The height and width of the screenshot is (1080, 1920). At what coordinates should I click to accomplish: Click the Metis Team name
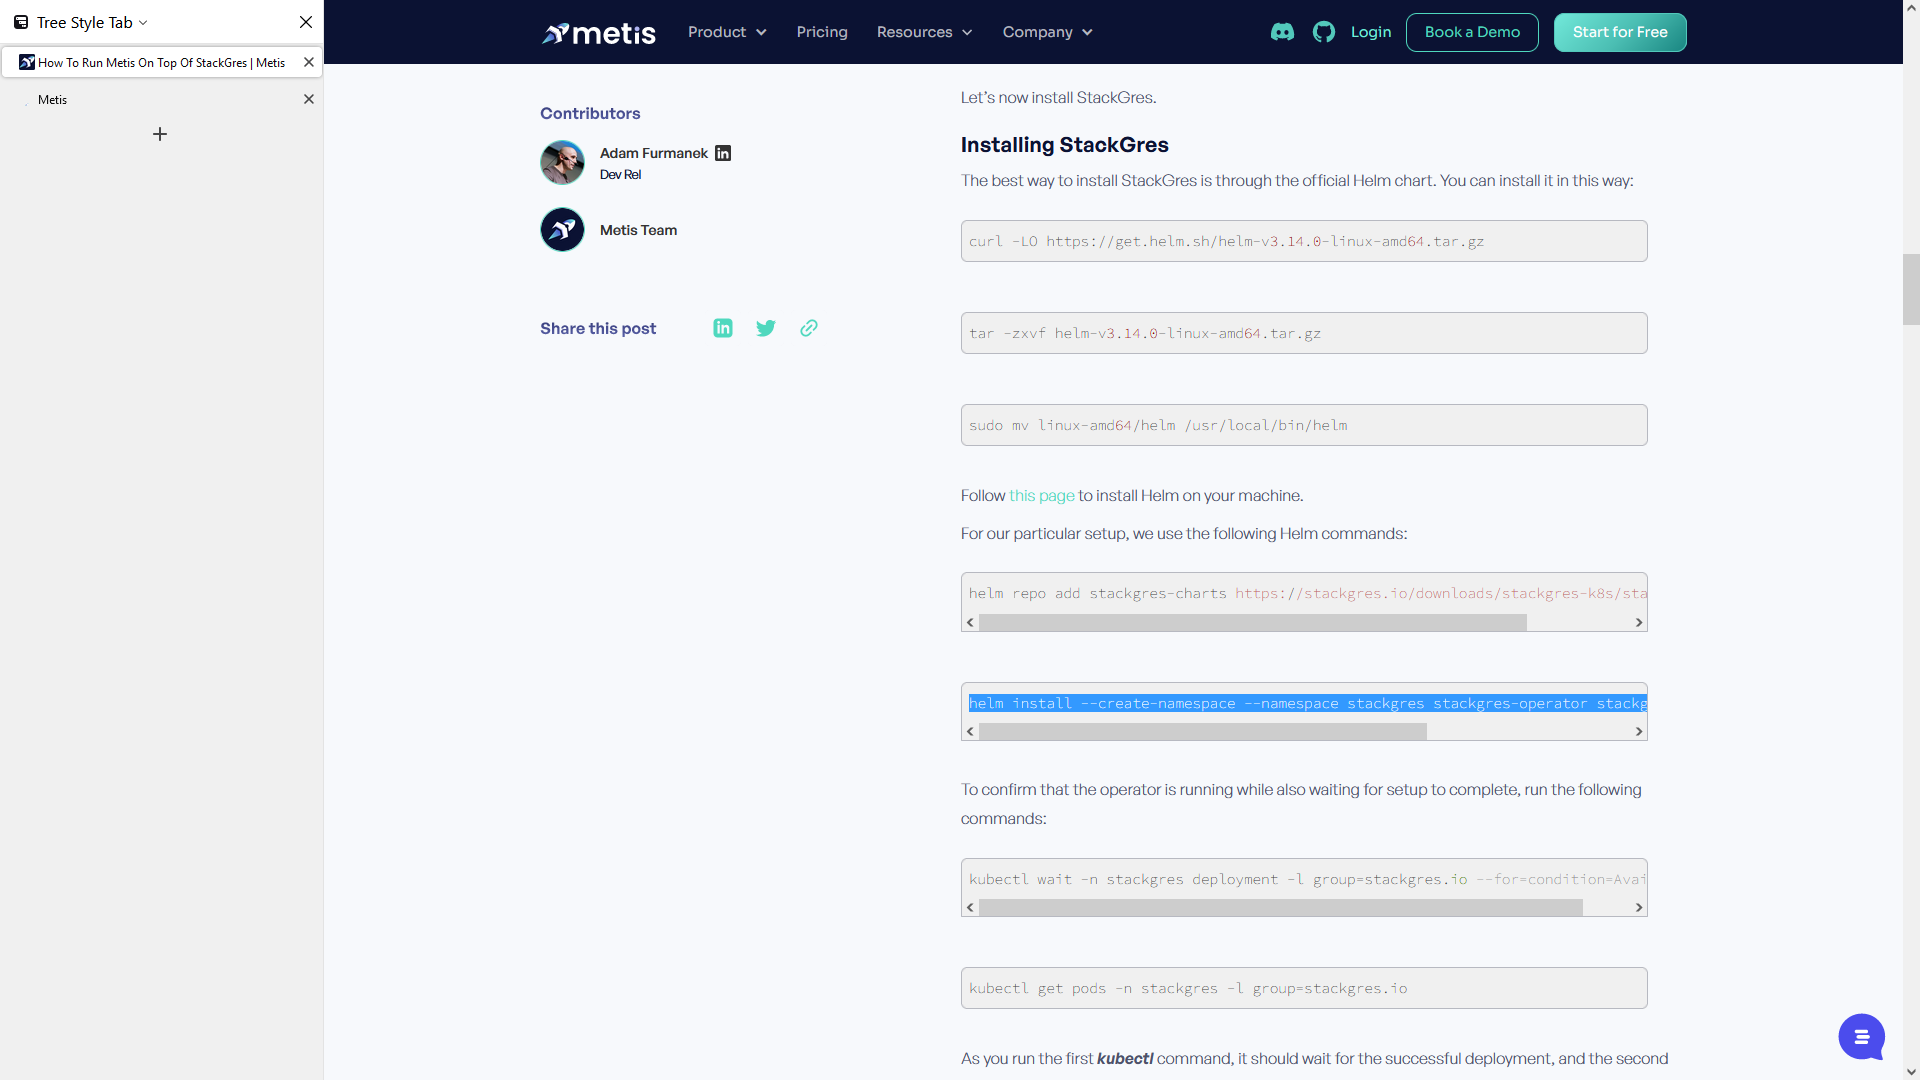(638, 230)
